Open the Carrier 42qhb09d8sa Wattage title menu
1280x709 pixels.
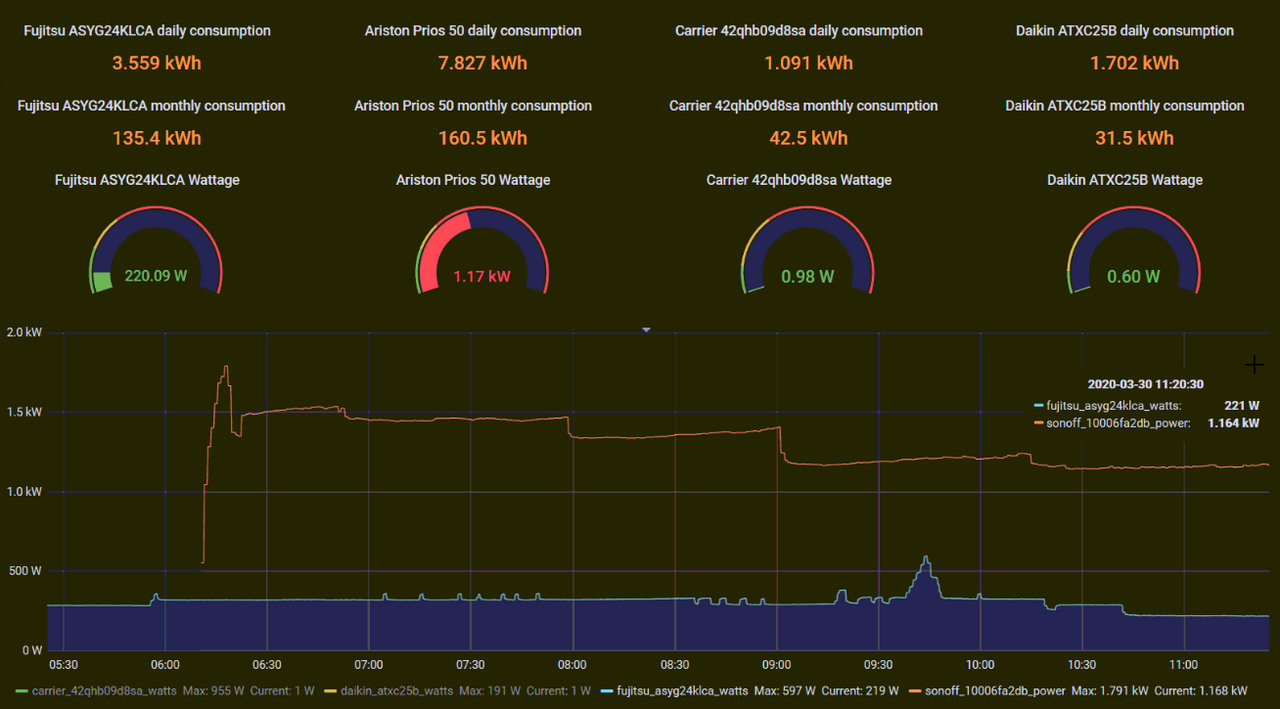[x=798, y=180]
